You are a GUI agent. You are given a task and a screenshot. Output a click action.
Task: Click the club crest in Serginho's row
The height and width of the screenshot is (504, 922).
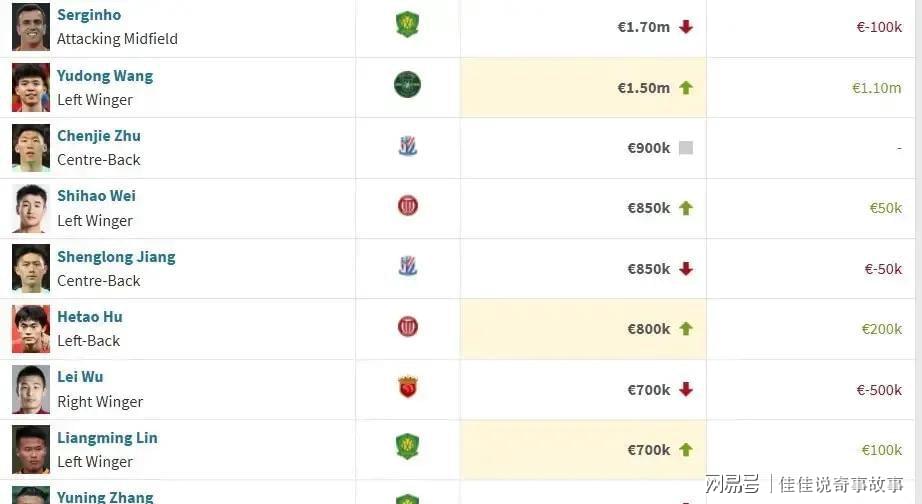(407, 25)
